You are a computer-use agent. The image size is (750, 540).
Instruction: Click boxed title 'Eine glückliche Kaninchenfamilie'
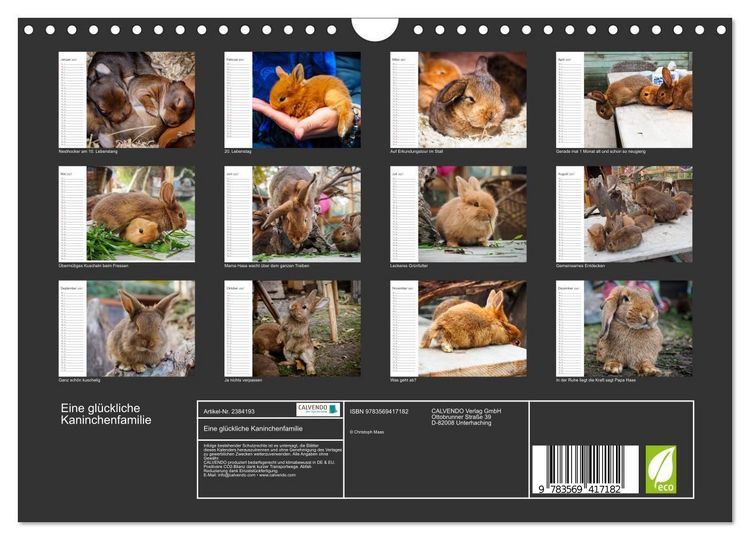click(x=253, y=429)
